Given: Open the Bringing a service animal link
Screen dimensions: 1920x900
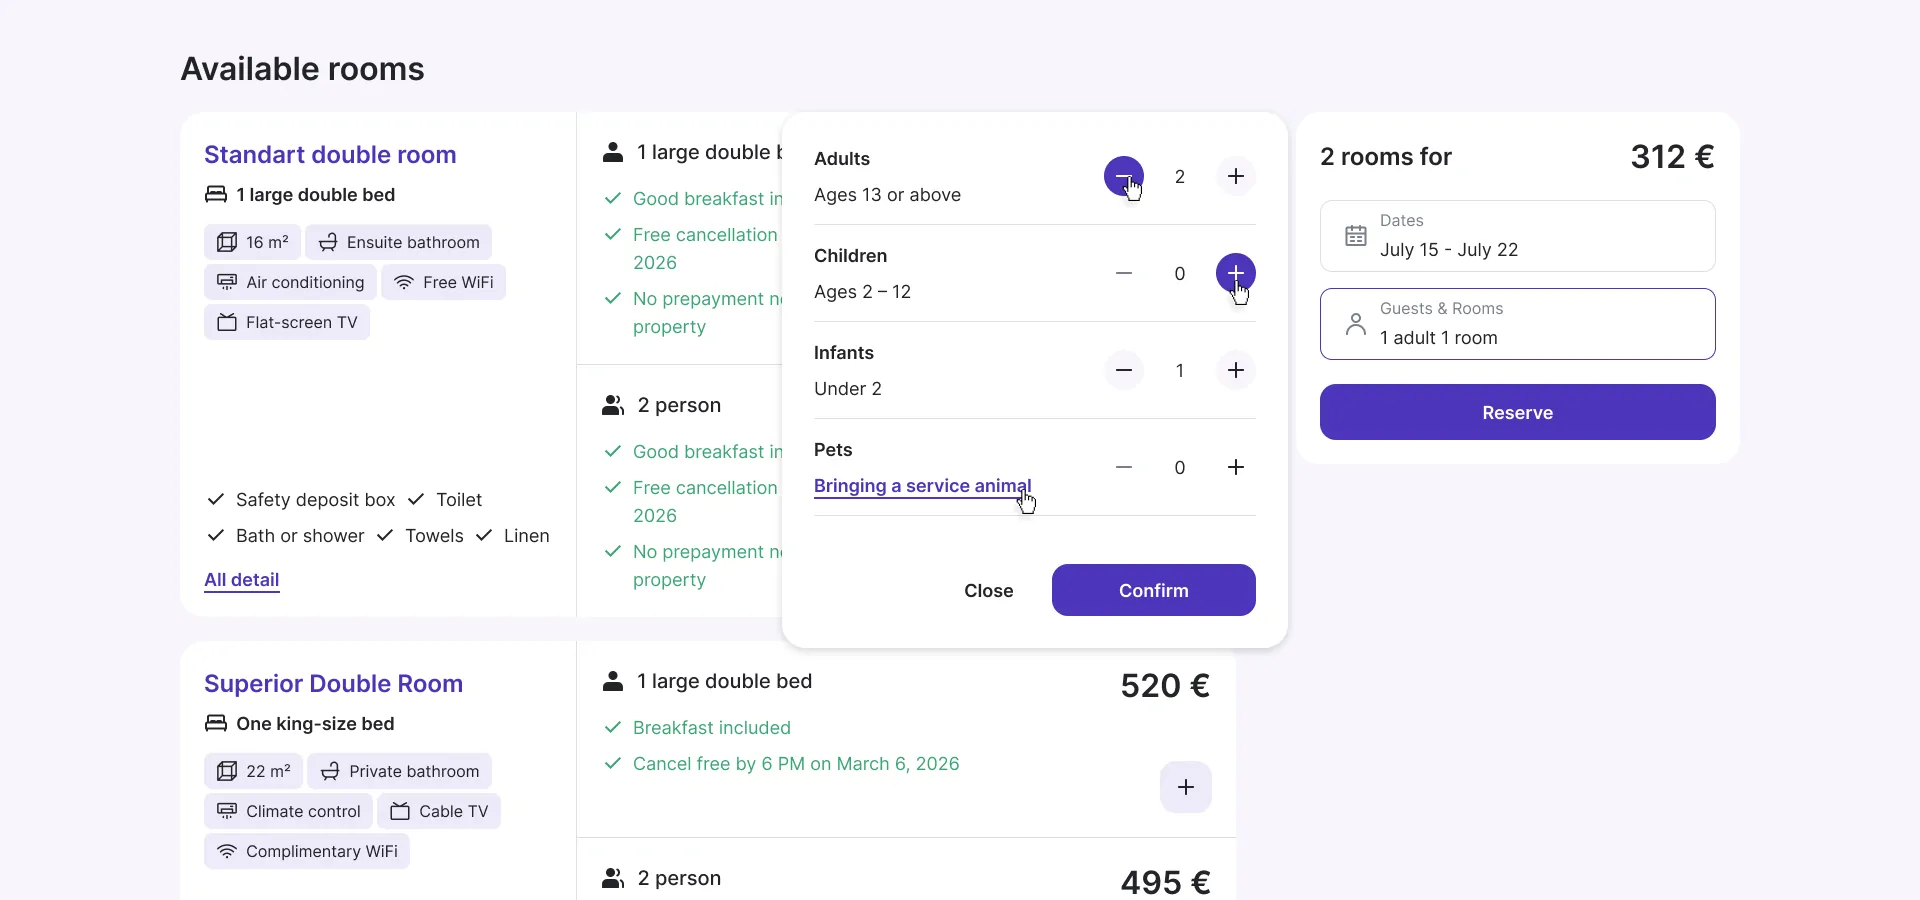Looking at the screenshot, I should pos(922,486).
